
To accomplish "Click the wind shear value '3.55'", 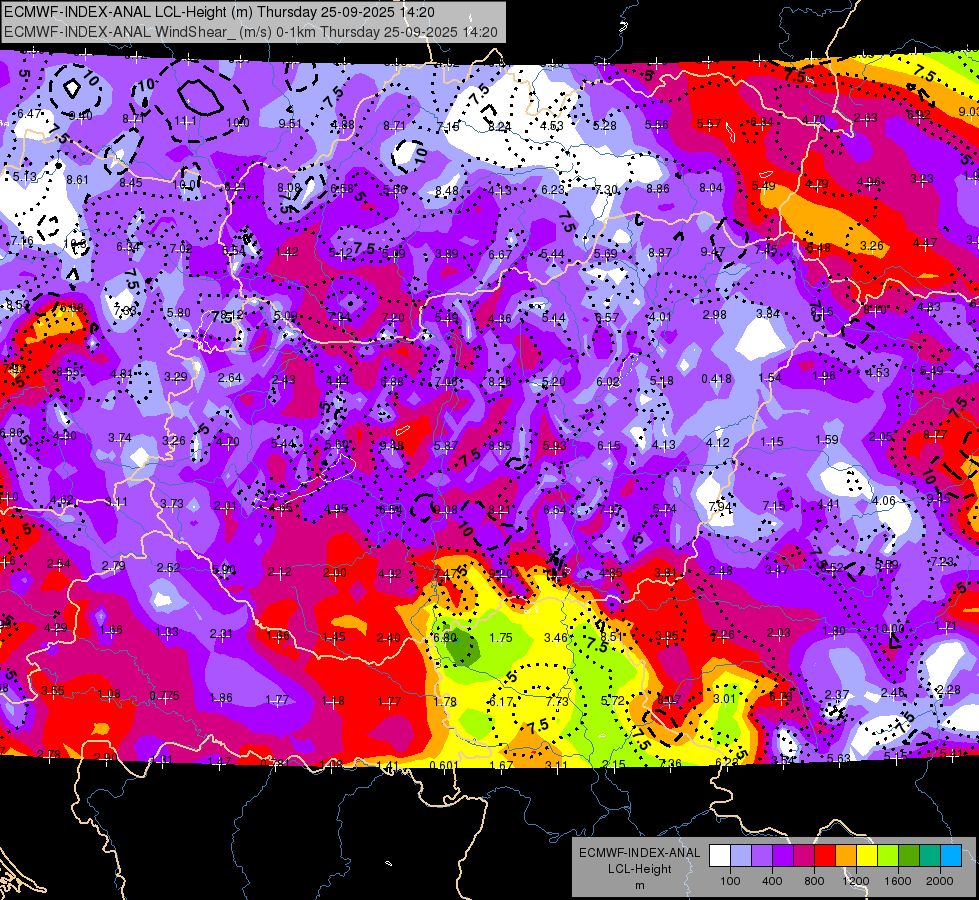I will pos(52,690).
